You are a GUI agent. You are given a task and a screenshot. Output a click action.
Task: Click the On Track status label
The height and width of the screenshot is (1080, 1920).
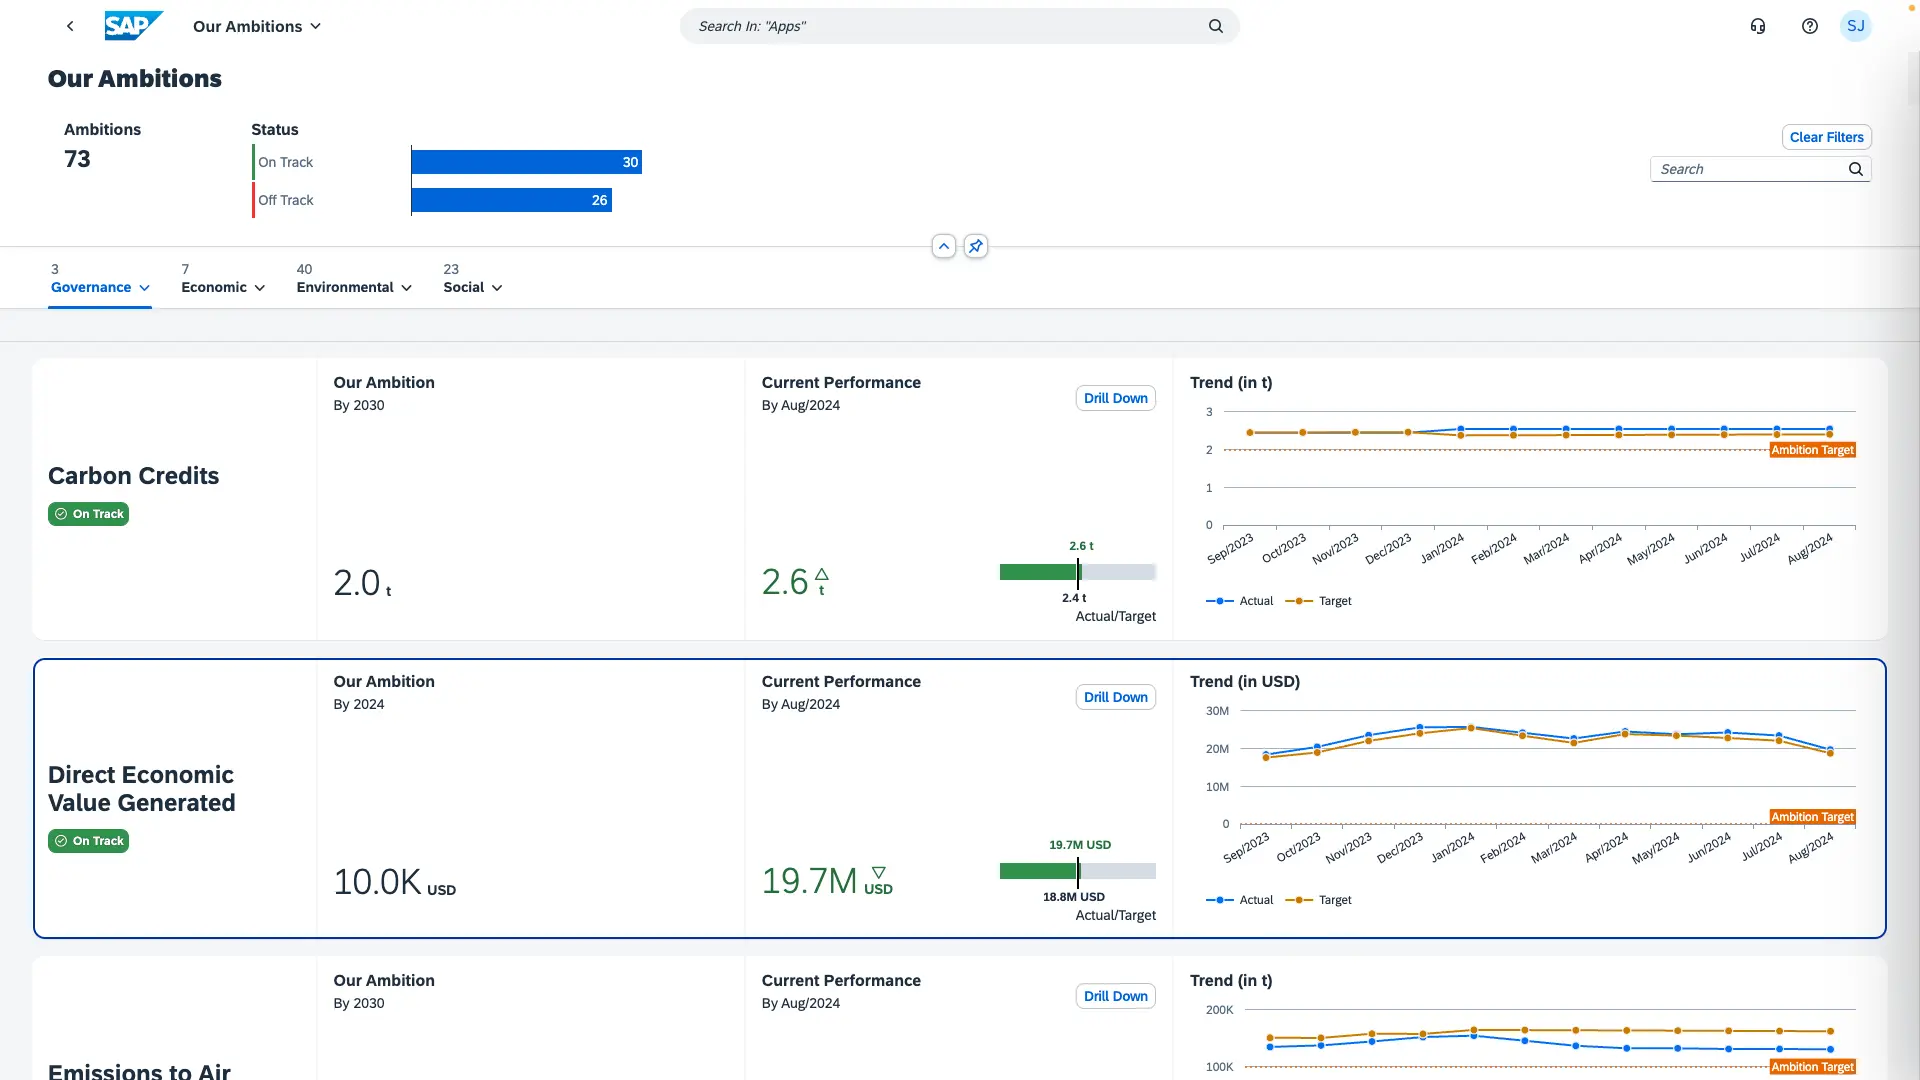(285, 162)
